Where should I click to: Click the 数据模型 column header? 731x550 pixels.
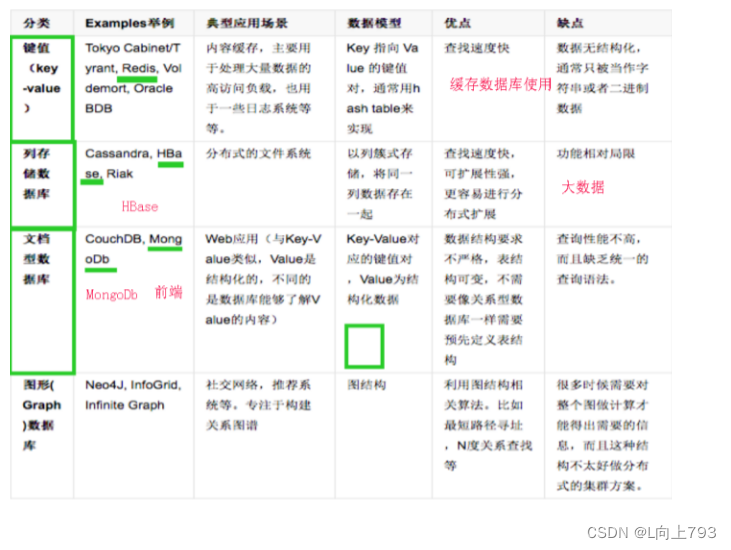[x=383, y=23]
